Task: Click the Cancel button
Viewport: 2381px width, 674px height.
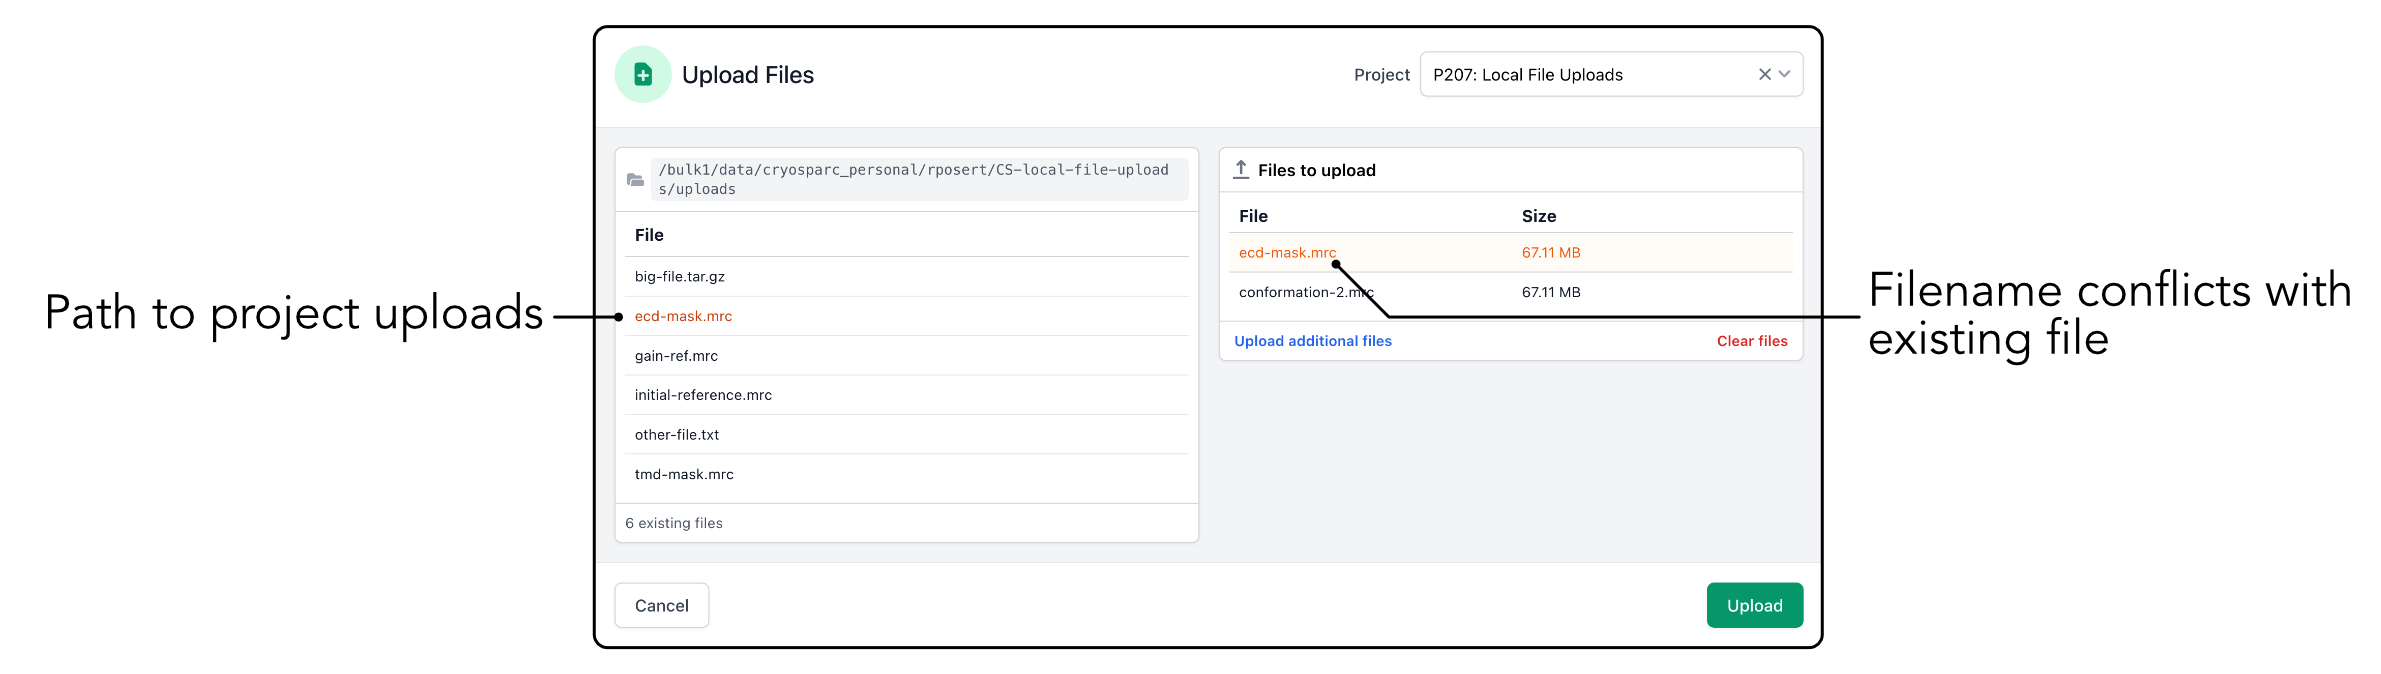Action: (x=661, y=606)
